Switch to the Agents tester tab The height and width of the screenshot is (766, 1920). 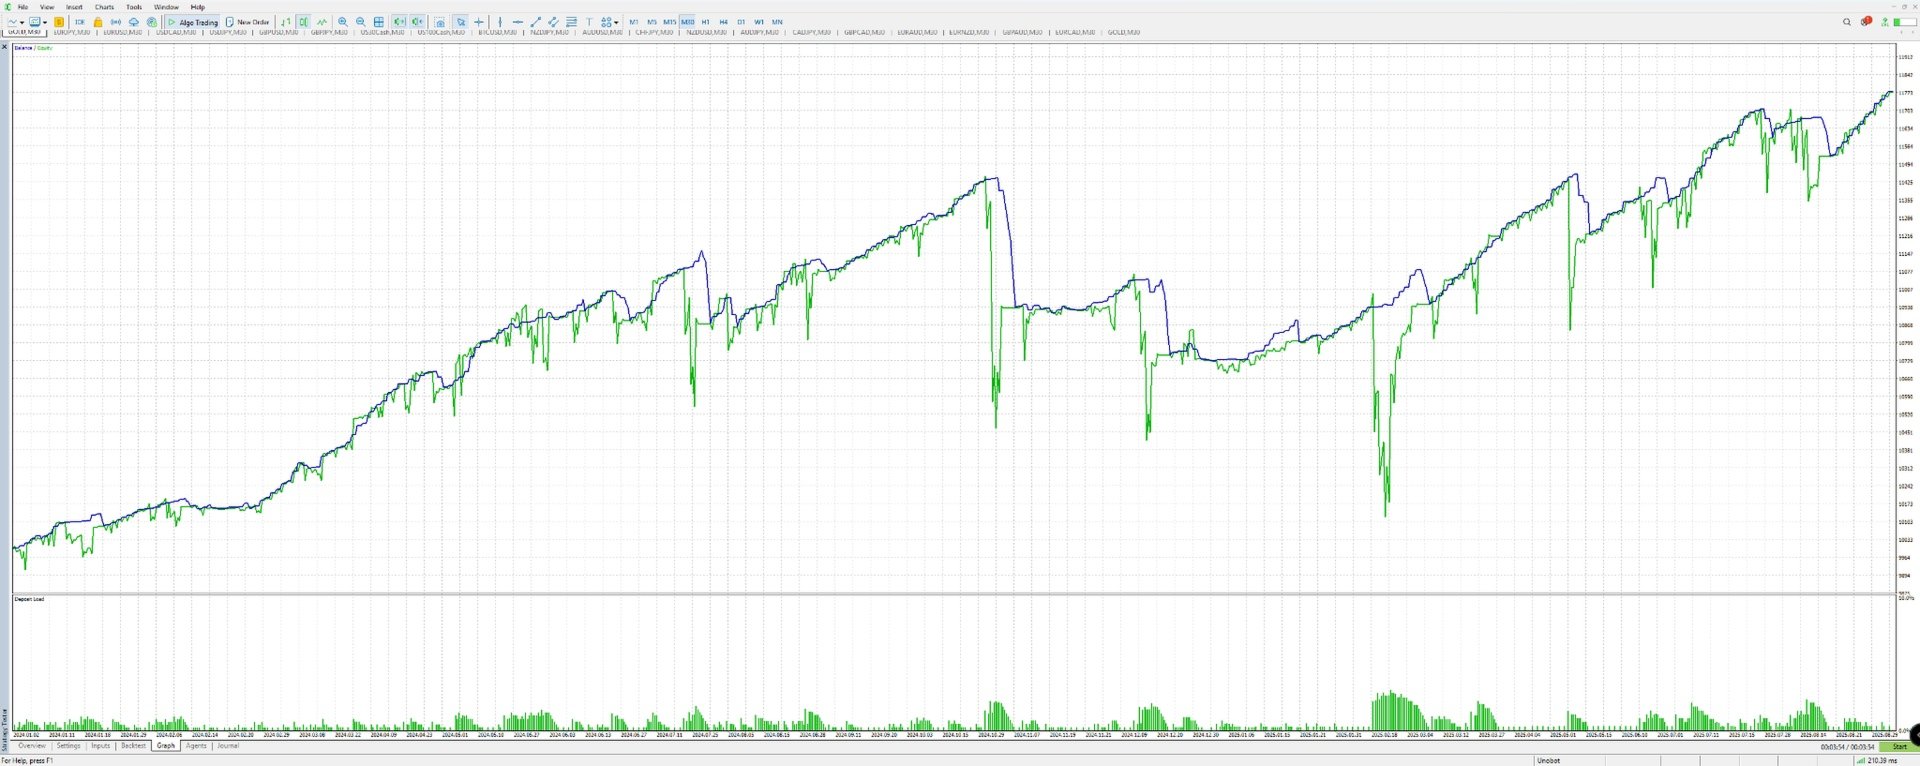pos(196,746)
